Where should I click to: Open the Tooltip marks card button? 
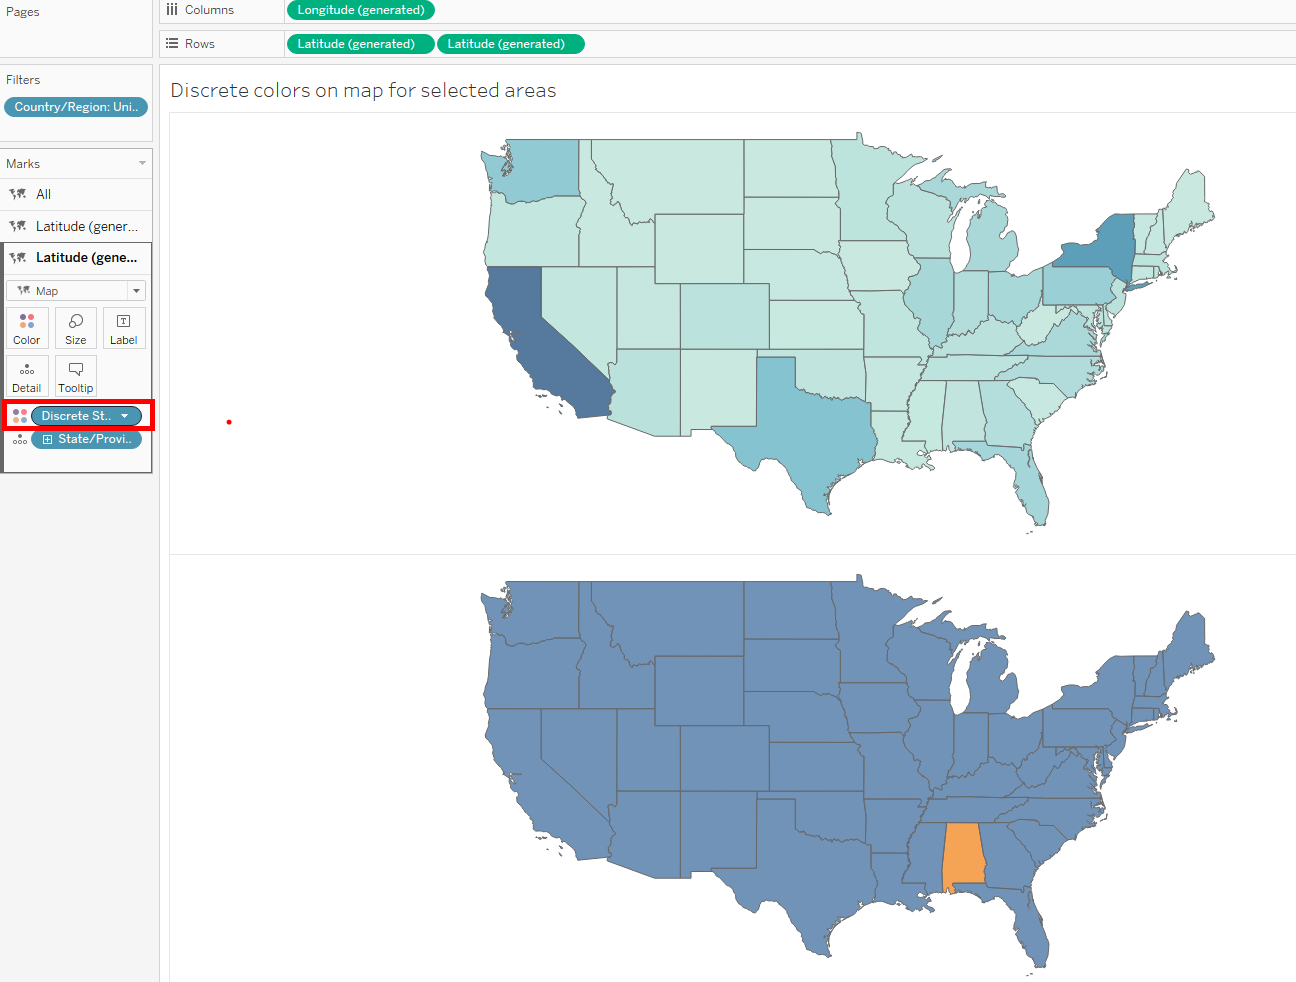coord(76,376)
